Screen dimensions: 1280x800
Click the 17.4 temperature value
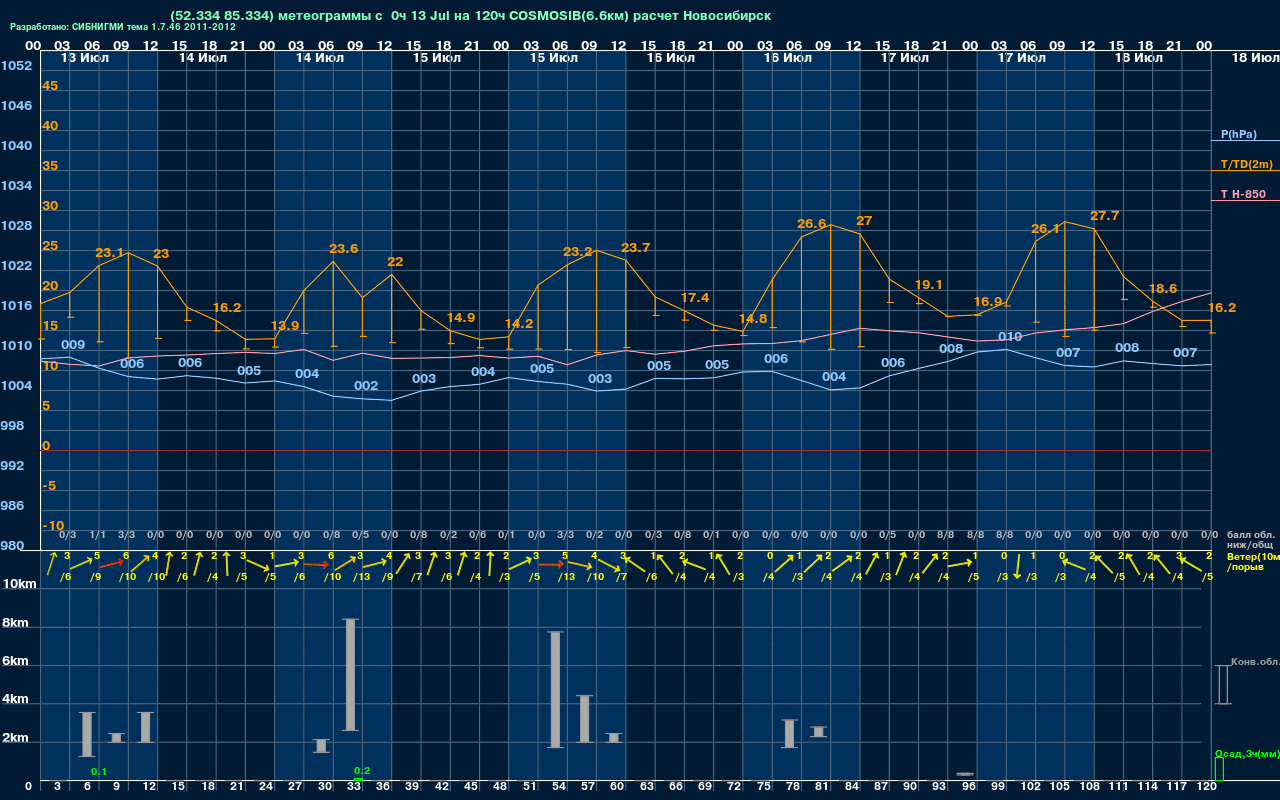point(695,298)
